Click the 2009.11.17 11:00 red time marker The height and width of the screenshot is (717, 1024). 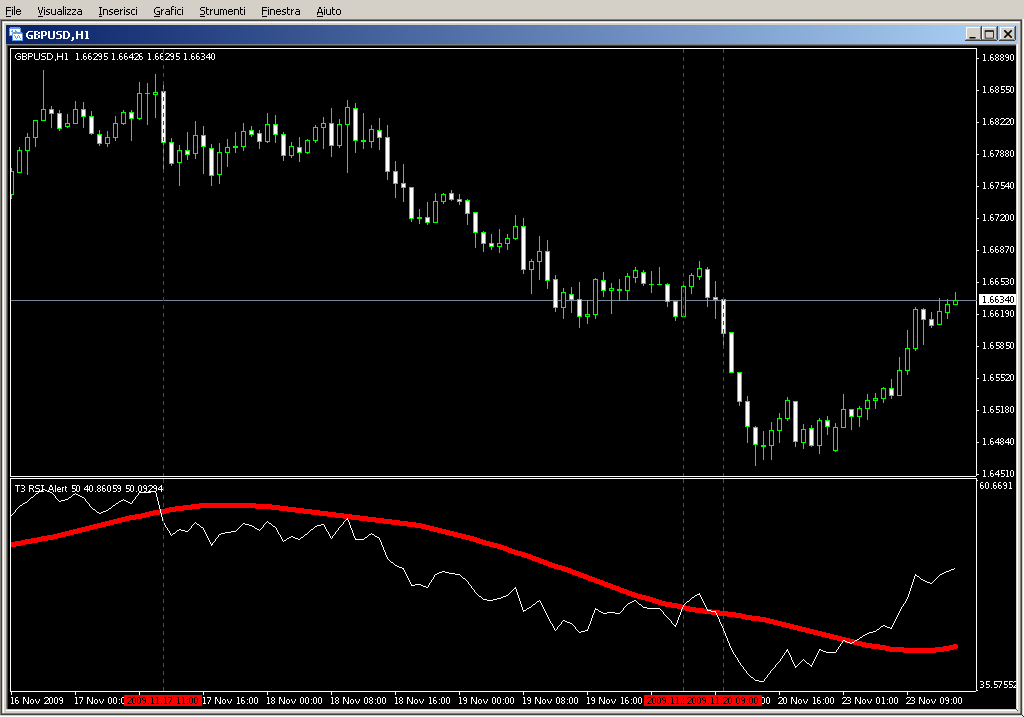tap(163, 701)
